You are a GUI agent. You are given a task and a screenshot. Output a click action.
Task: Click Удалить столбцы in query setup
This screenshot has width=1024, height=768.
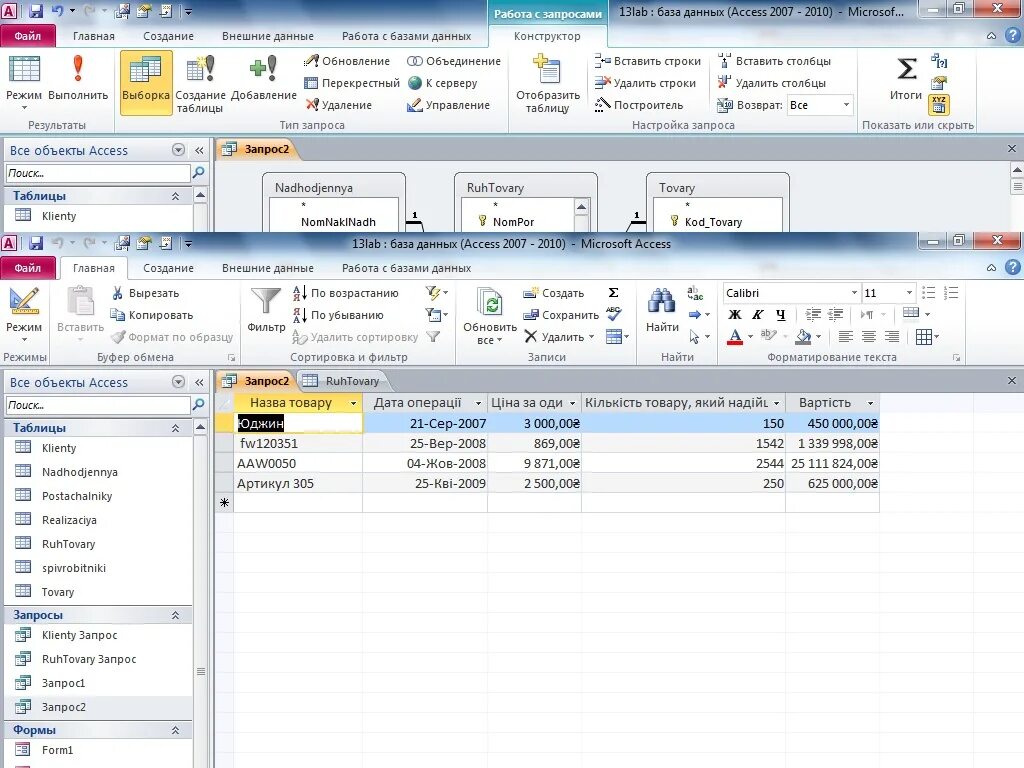(771, 83)
